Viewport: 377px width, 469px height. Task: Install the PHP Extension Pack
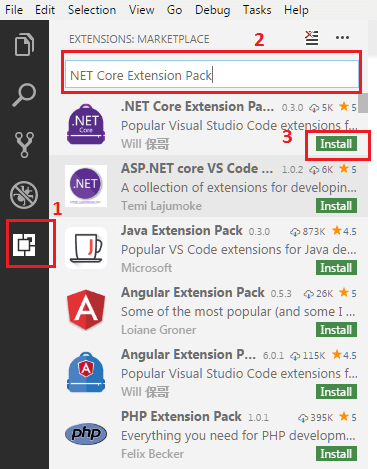(x=336, y=454)
